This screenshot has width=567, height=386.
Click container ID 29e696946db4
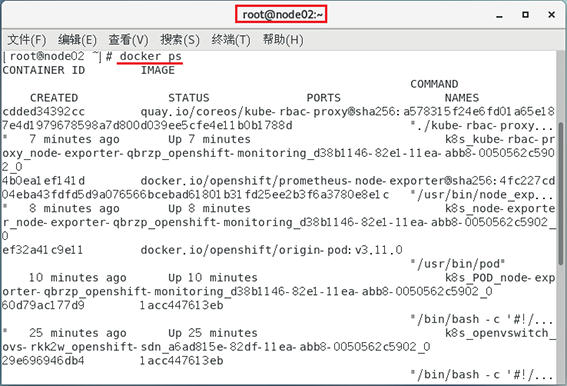(x=43, y=361)
